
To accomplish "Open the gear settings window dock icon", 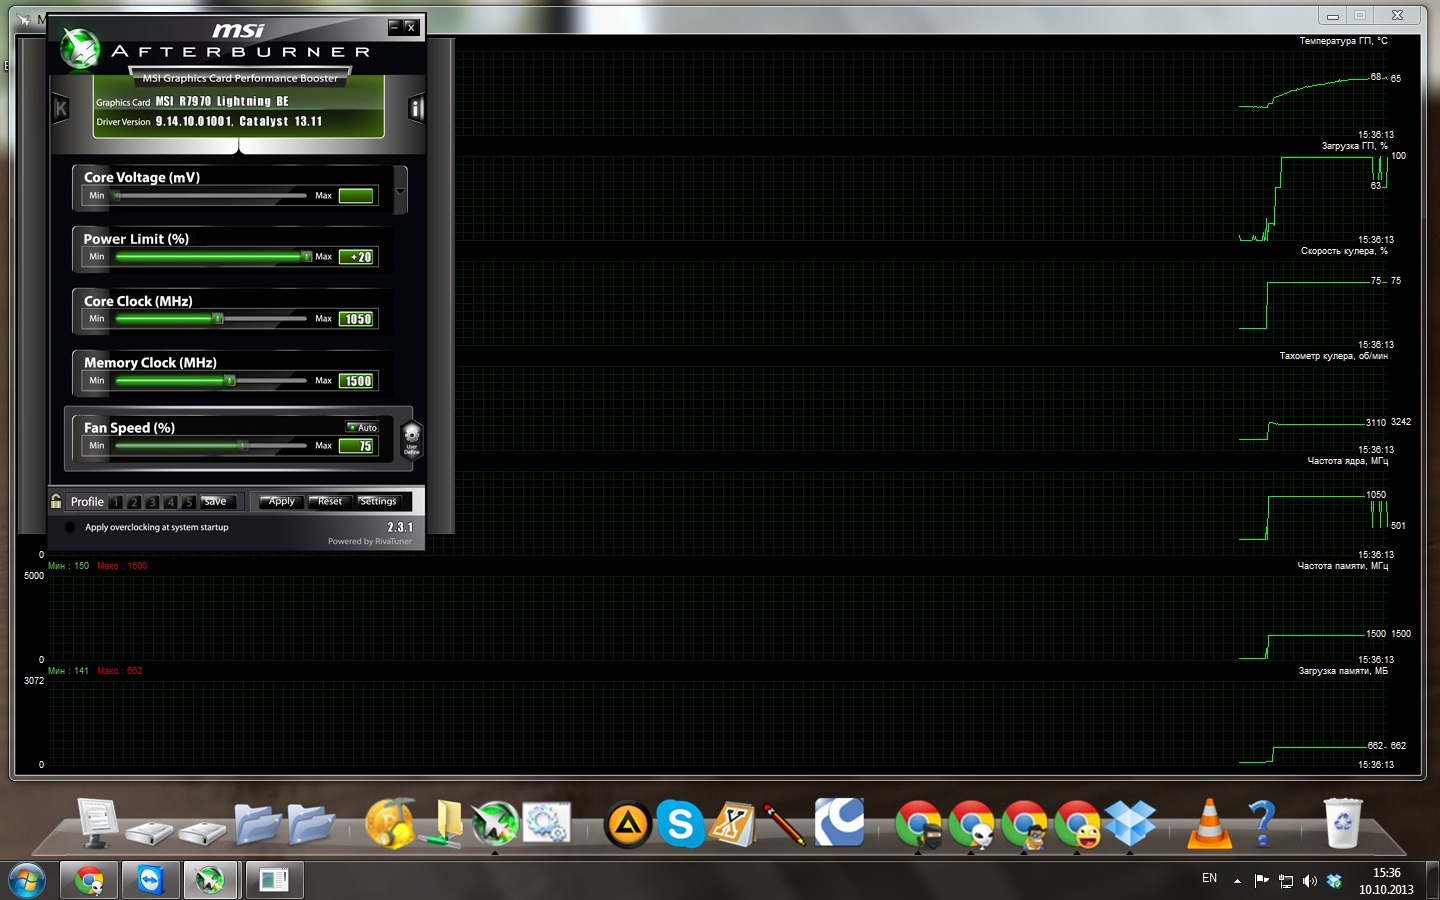I will (546, 824).
